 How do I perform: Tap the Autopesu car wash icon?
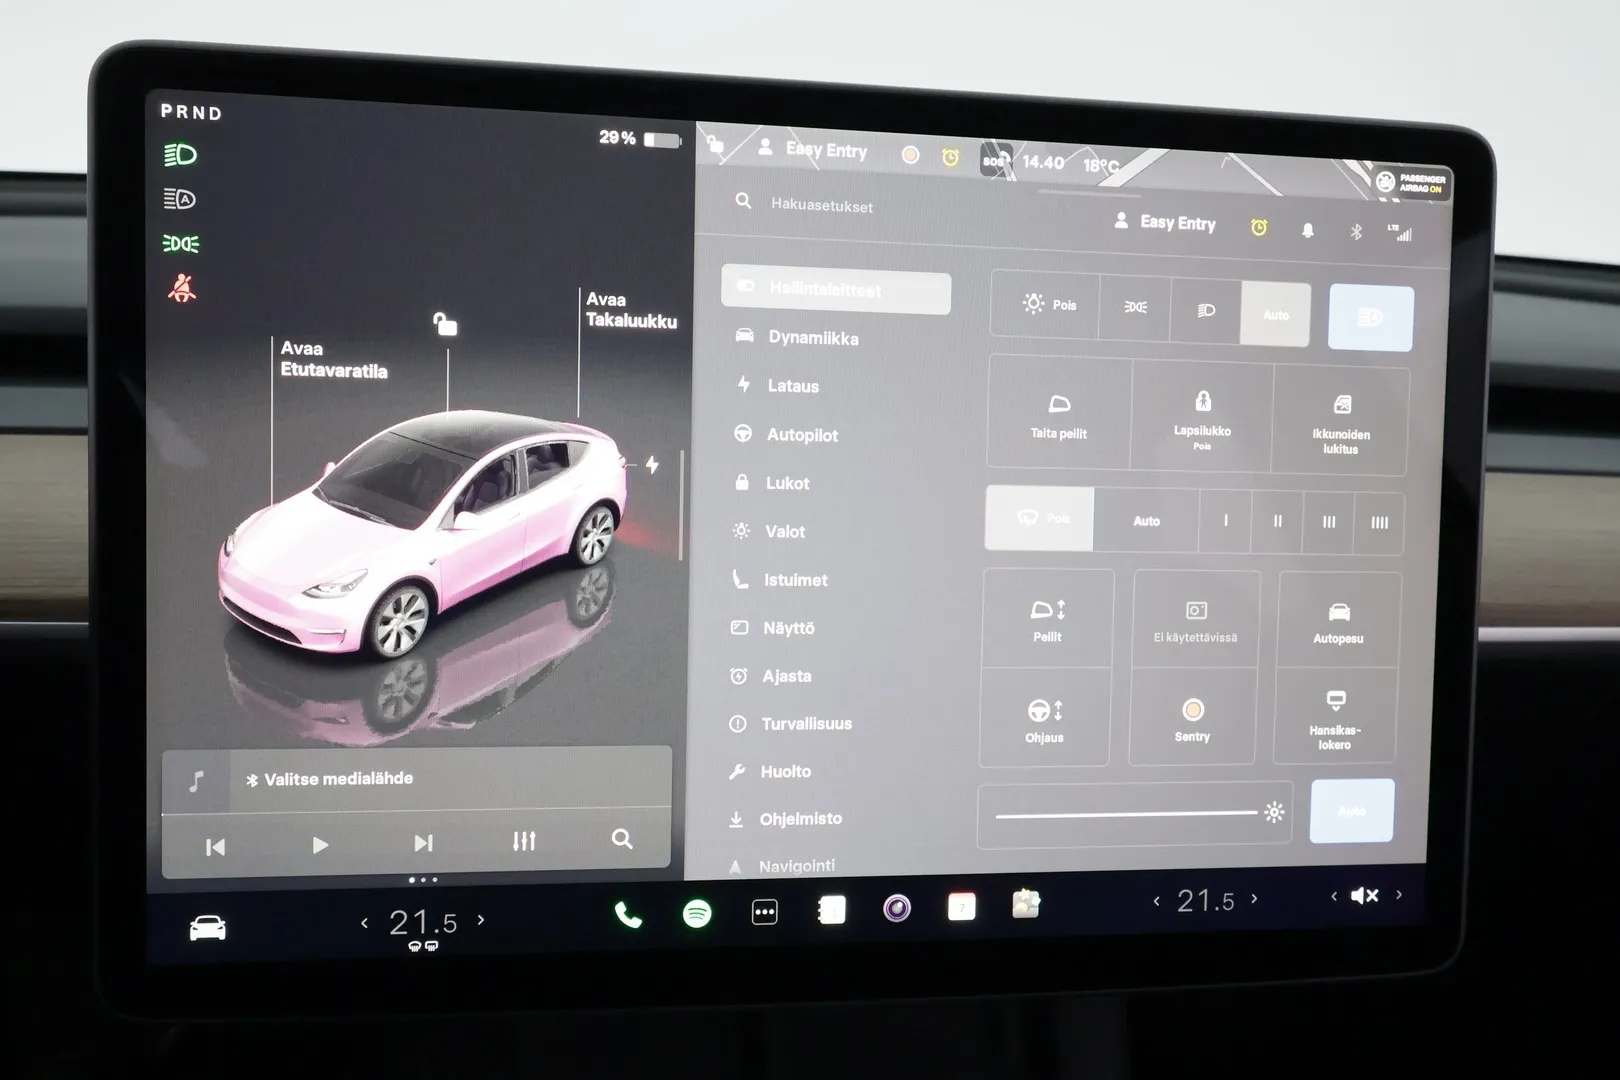pyautogui.click(x=1338, y=621)
